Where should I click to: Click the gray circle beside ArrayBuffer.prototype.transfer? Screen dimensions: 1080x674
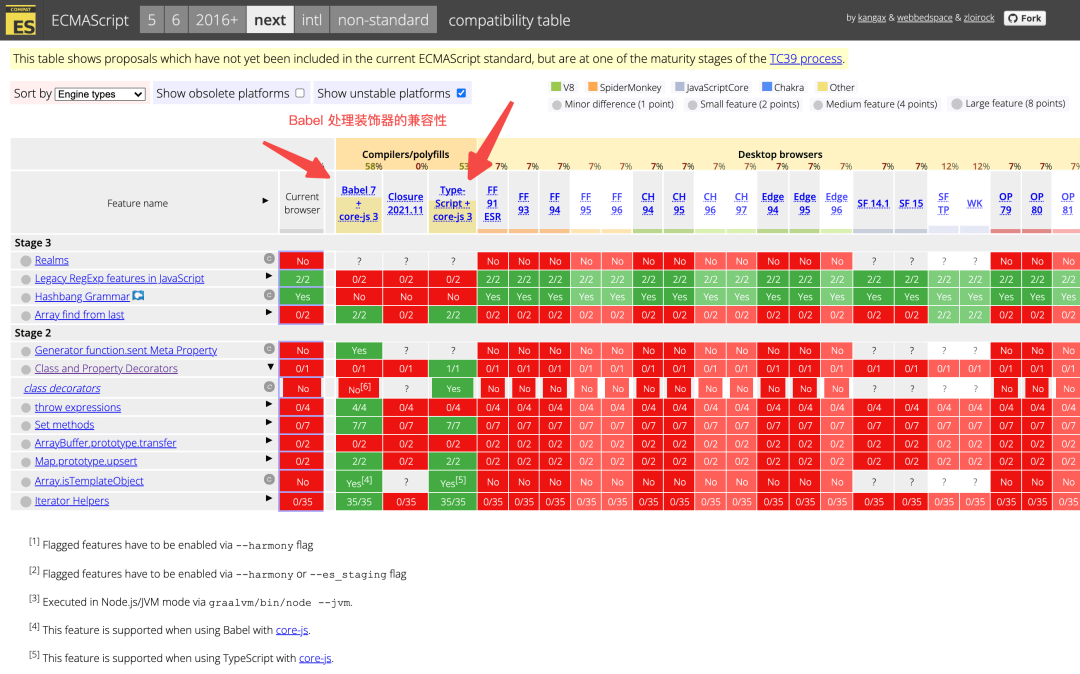coord(25,444)
